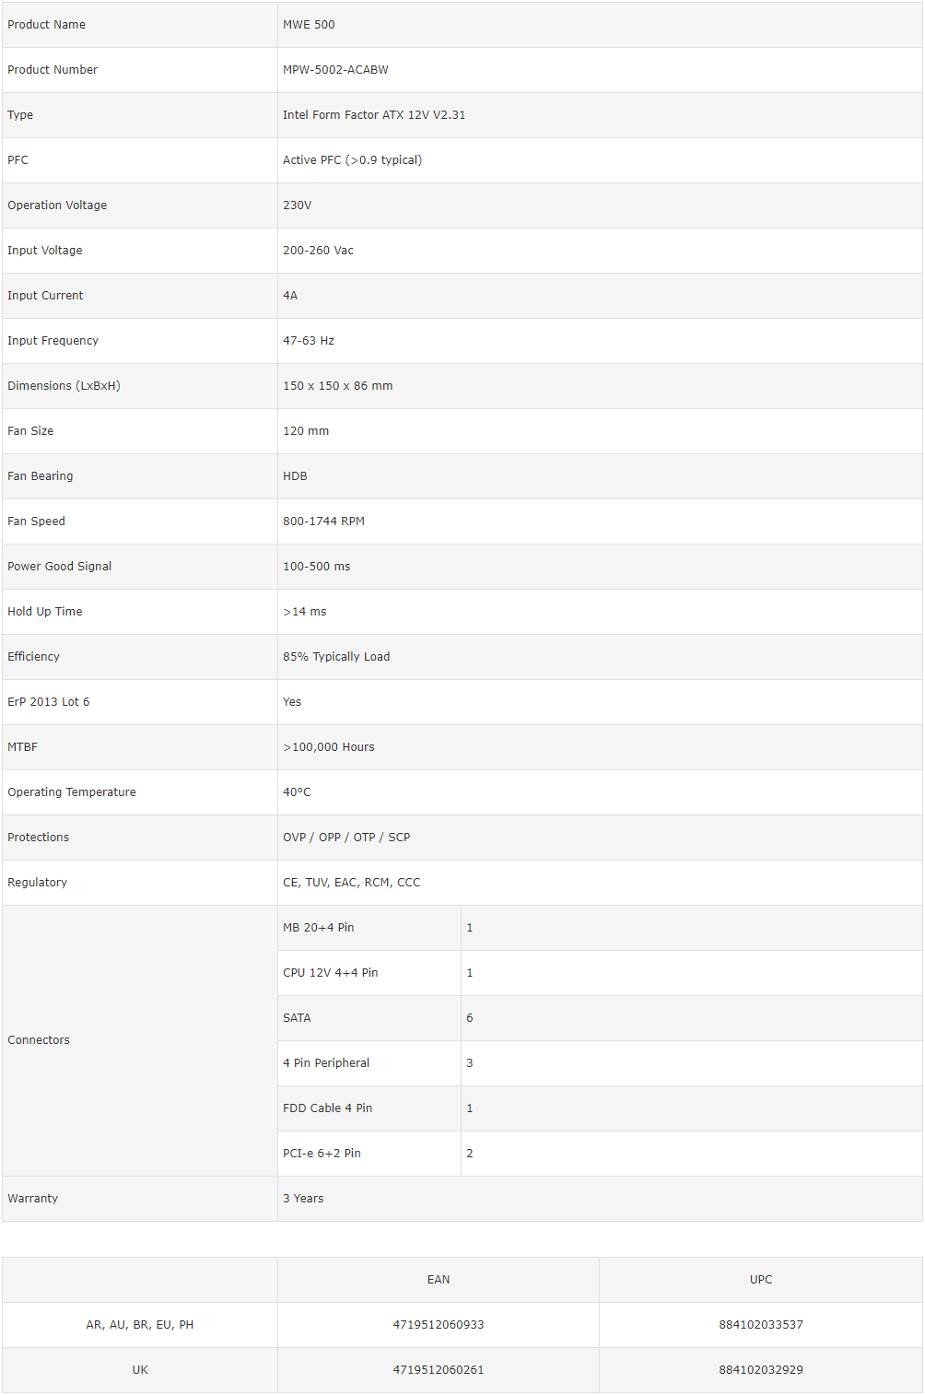Viewport: 925px width, 1395px height.
Task: Click the Fan Bearing label
Action: tap(40, 476)
